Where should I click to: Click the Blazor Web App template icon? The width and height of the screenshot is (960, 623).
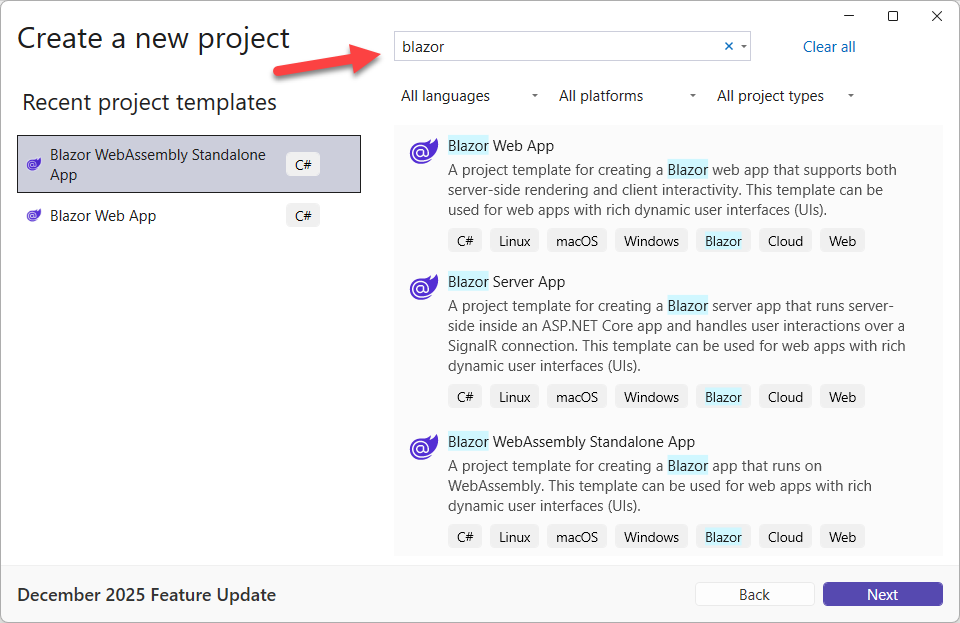(x=424, y=151)
